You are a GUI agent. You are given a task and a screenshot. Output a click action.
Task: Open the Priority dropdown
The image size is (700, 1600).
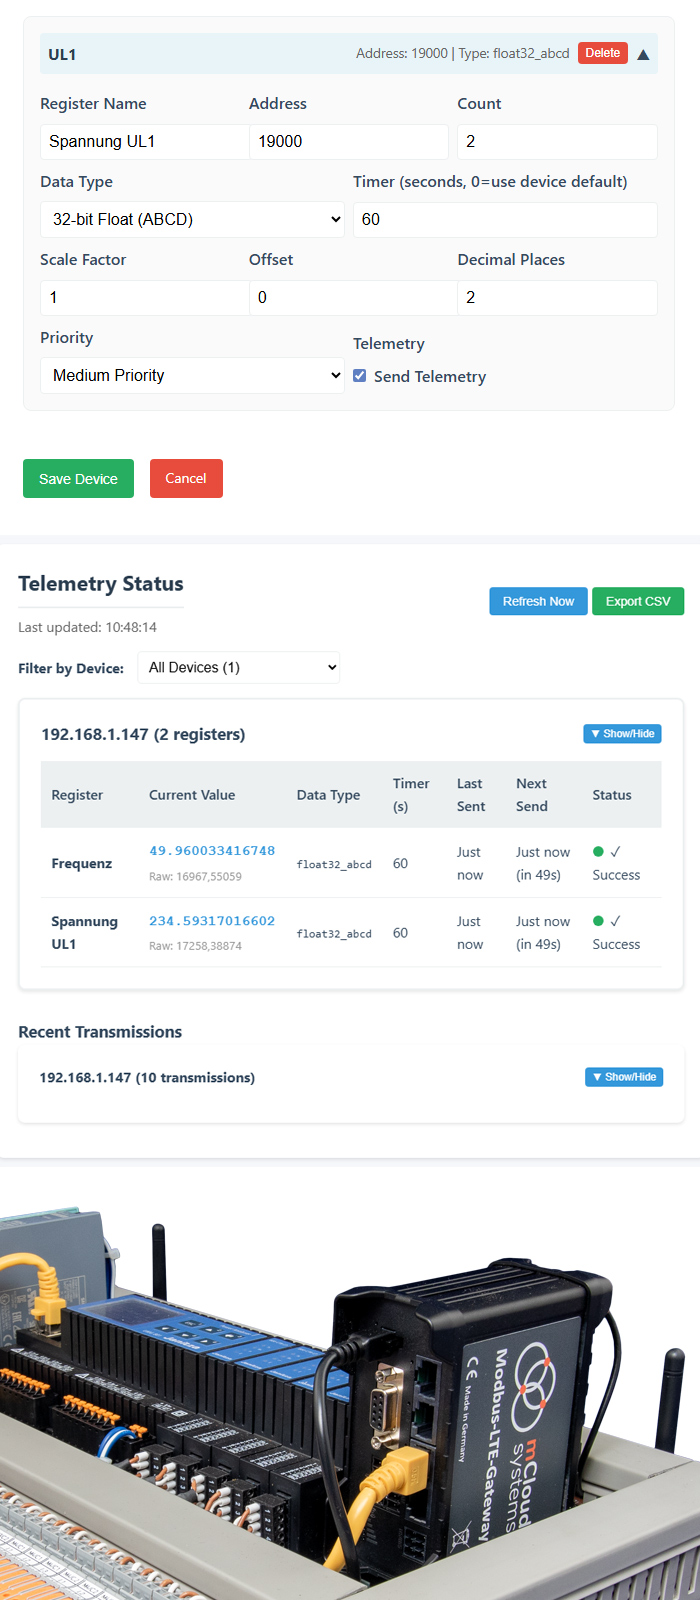(x=192, y=376)
